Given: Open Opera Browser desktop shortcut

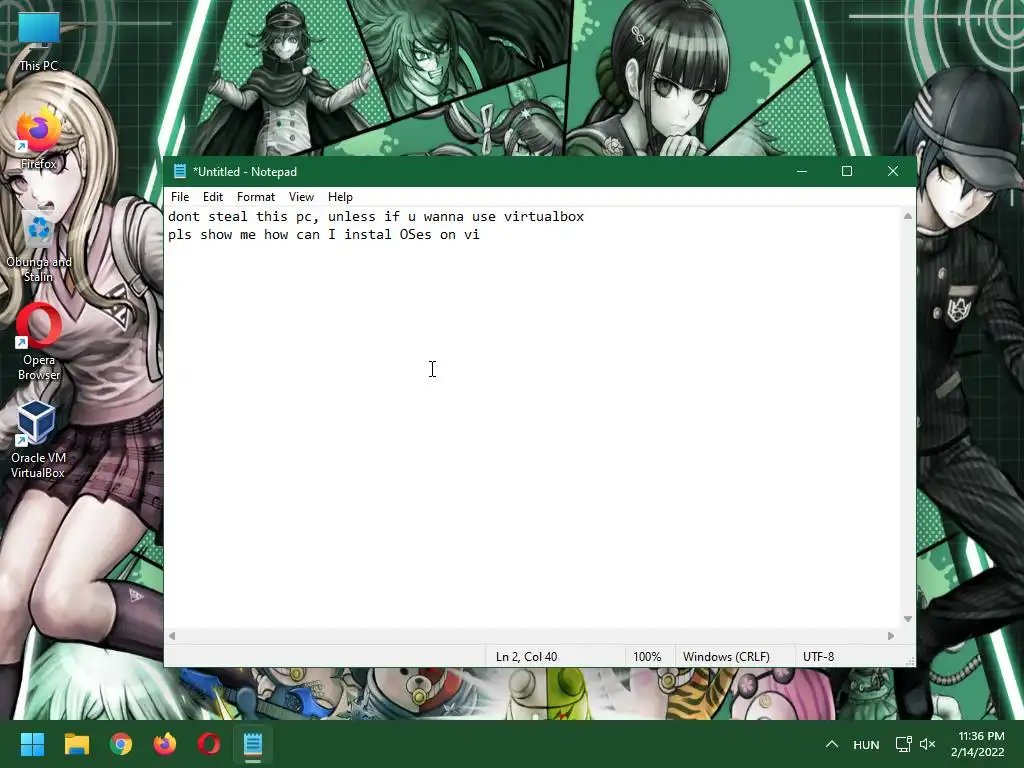Looking at the screenshot, I should (39, 341).
